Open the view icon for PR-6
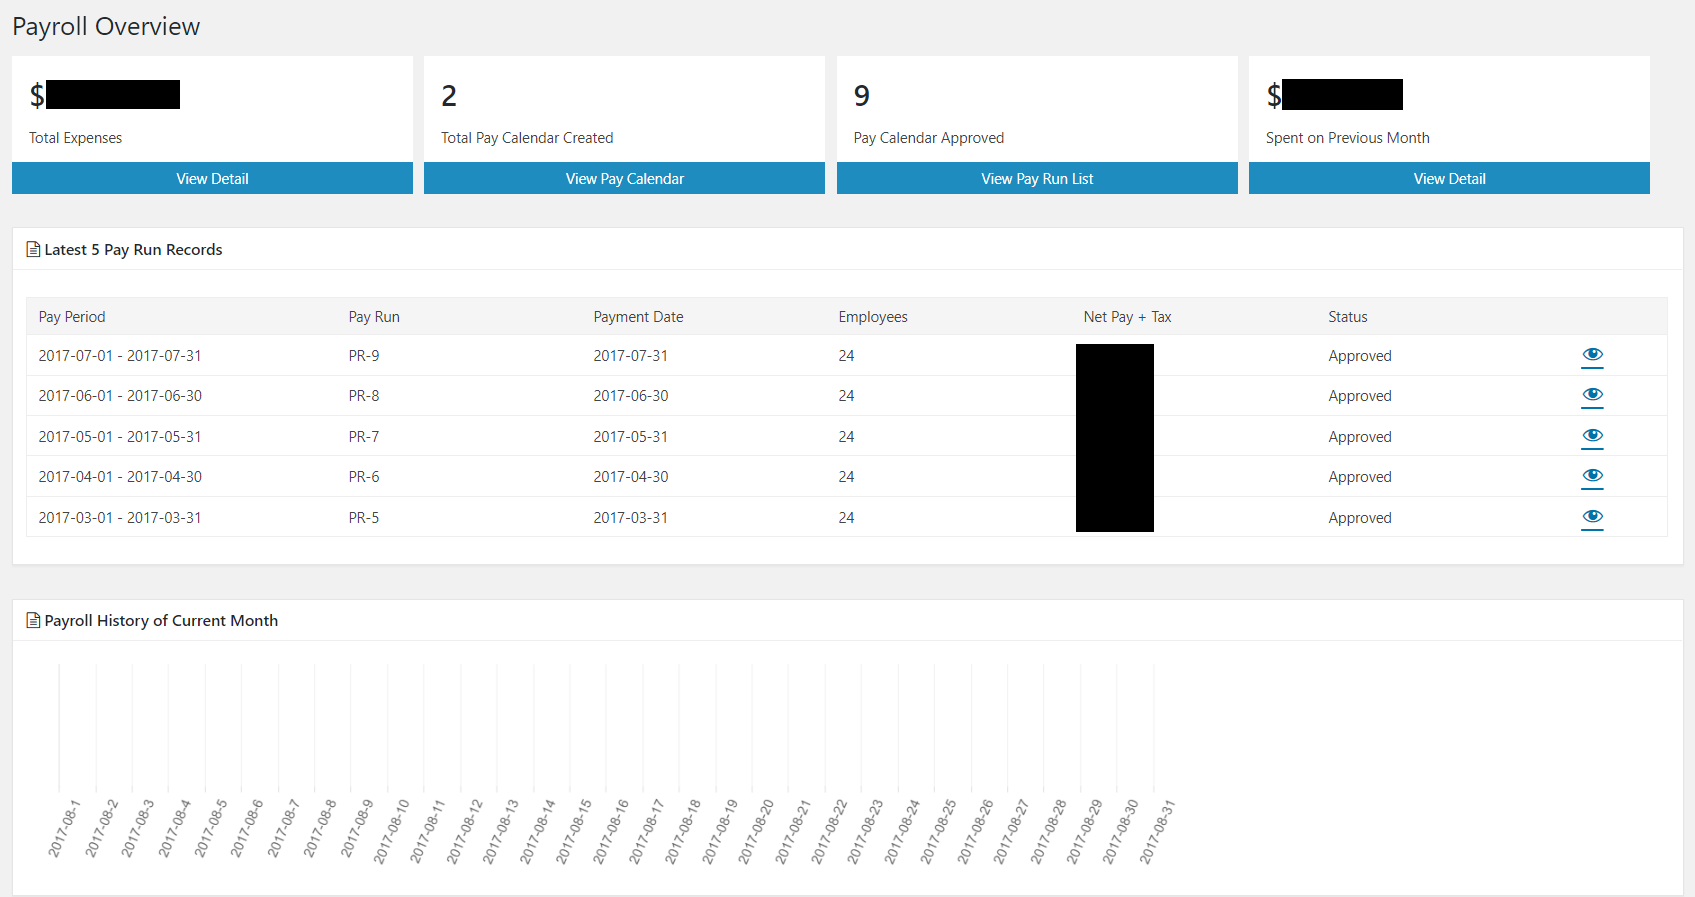The height and width of the screenshot is (897, 1695). coord(1592,476)
